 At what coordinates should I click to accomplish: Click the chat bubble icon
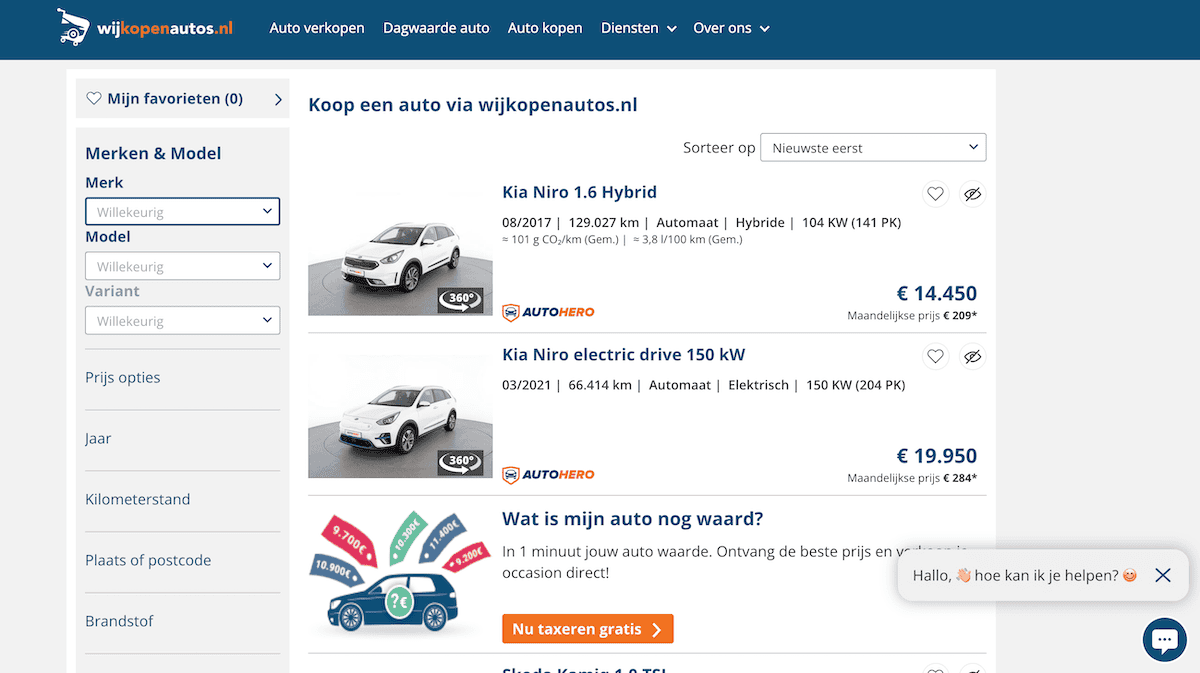(x=1164, y=639)
